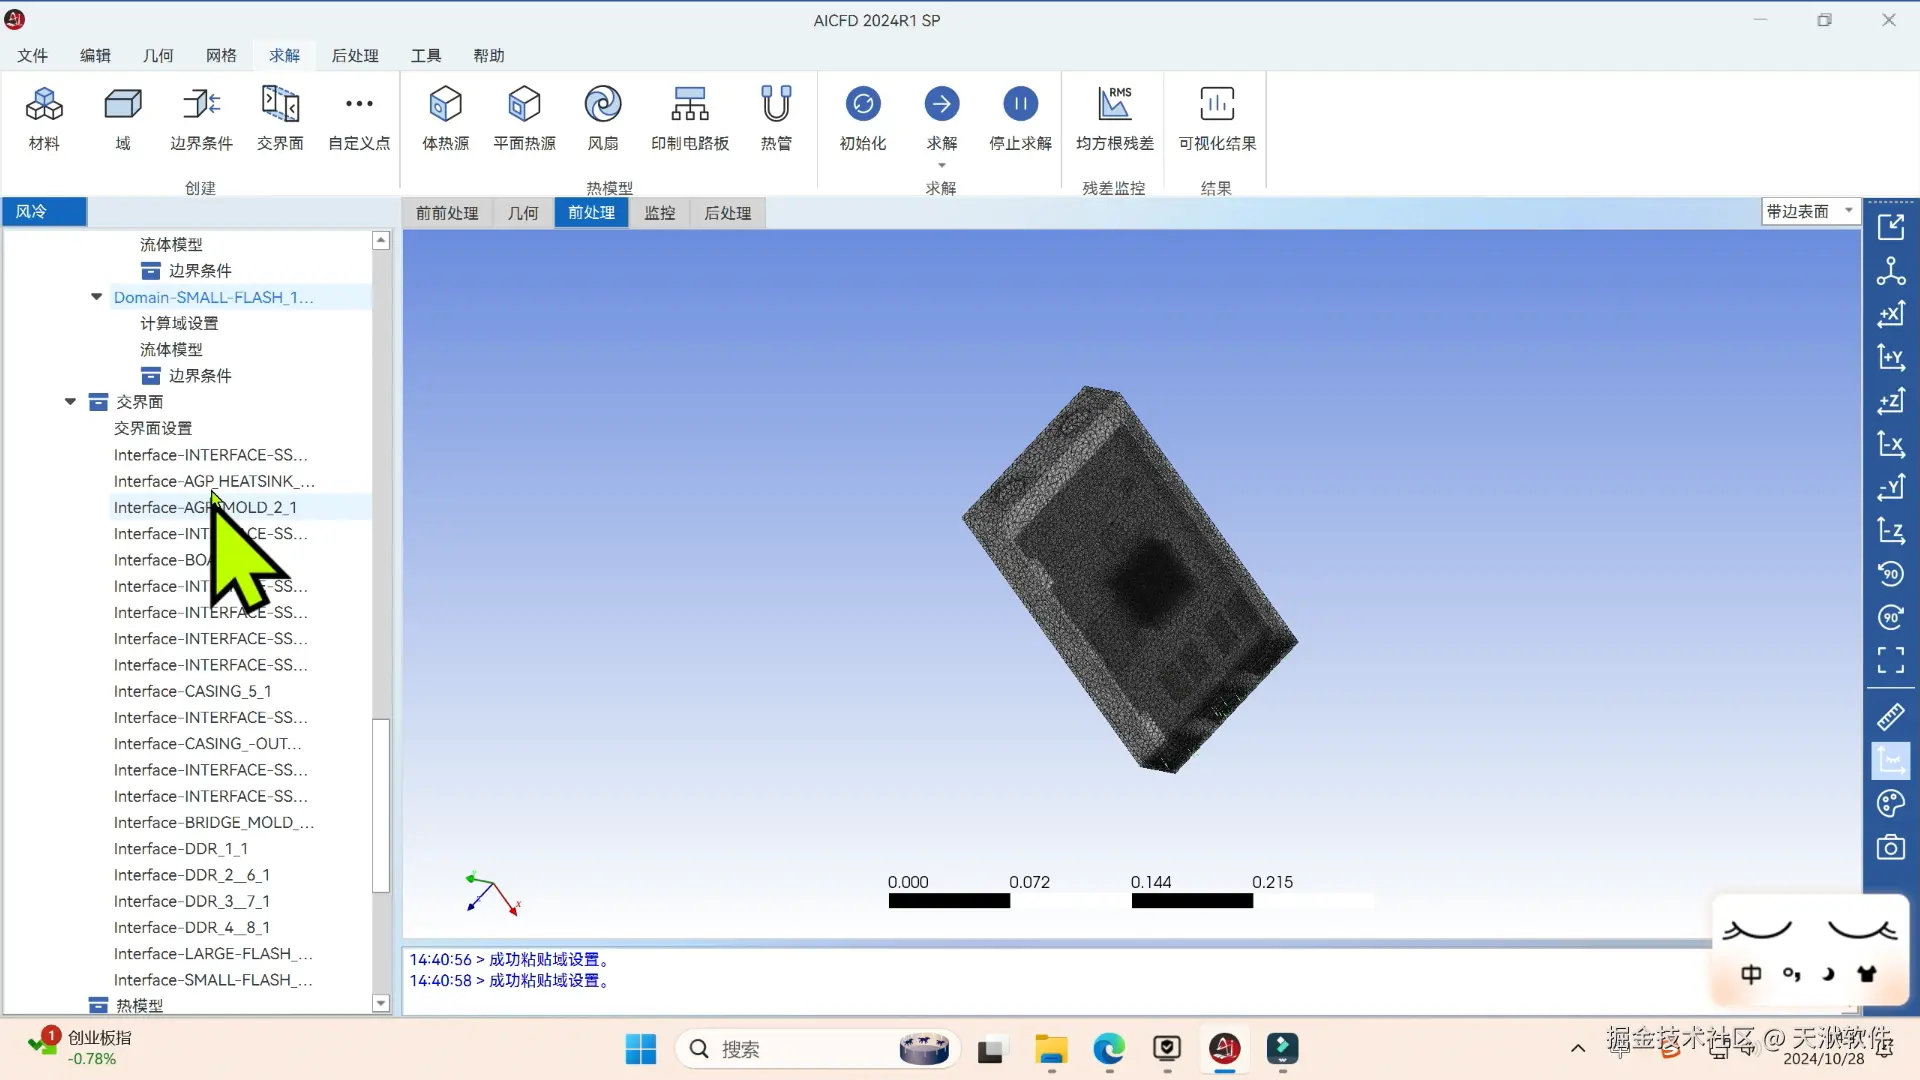Switch to the 监控 tab

click(x=659, y=213)
